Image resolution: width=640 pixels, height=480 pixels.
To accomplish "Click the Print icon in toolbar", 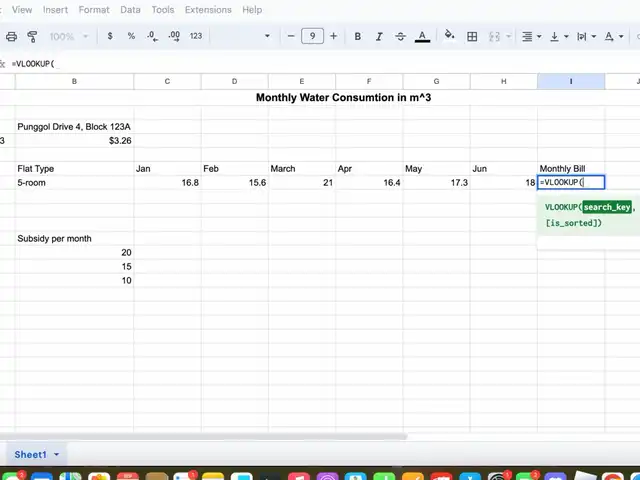I will [11, 36].
